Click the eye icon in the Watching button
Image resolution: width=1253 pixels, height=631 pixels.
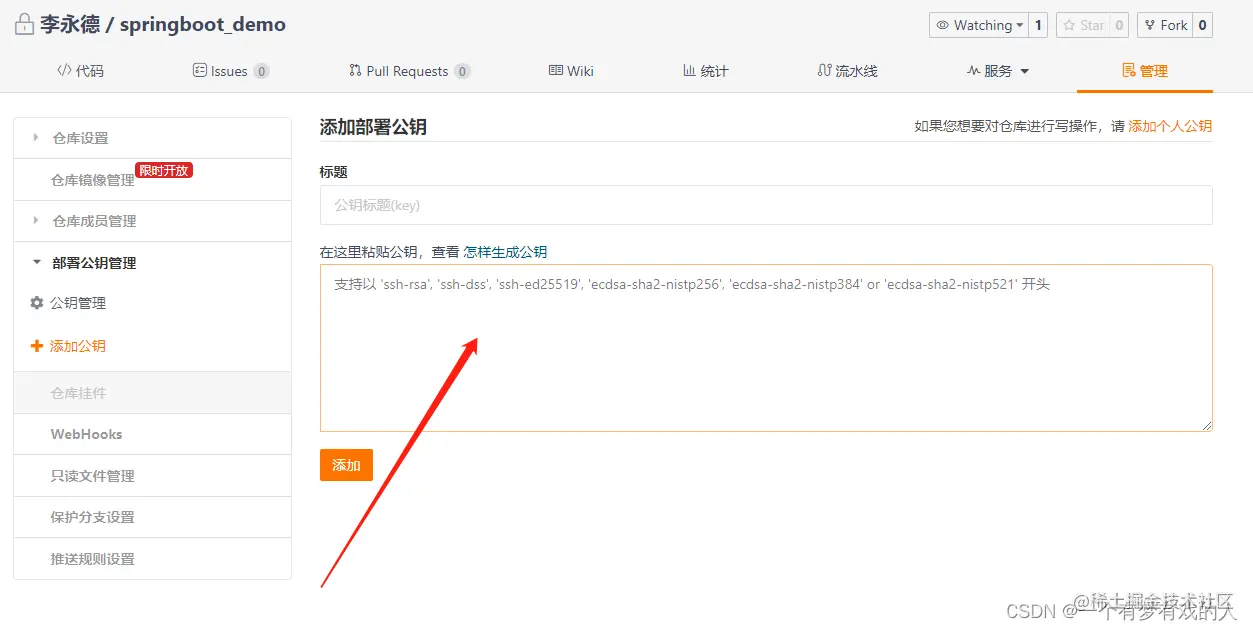coord(942,25)
